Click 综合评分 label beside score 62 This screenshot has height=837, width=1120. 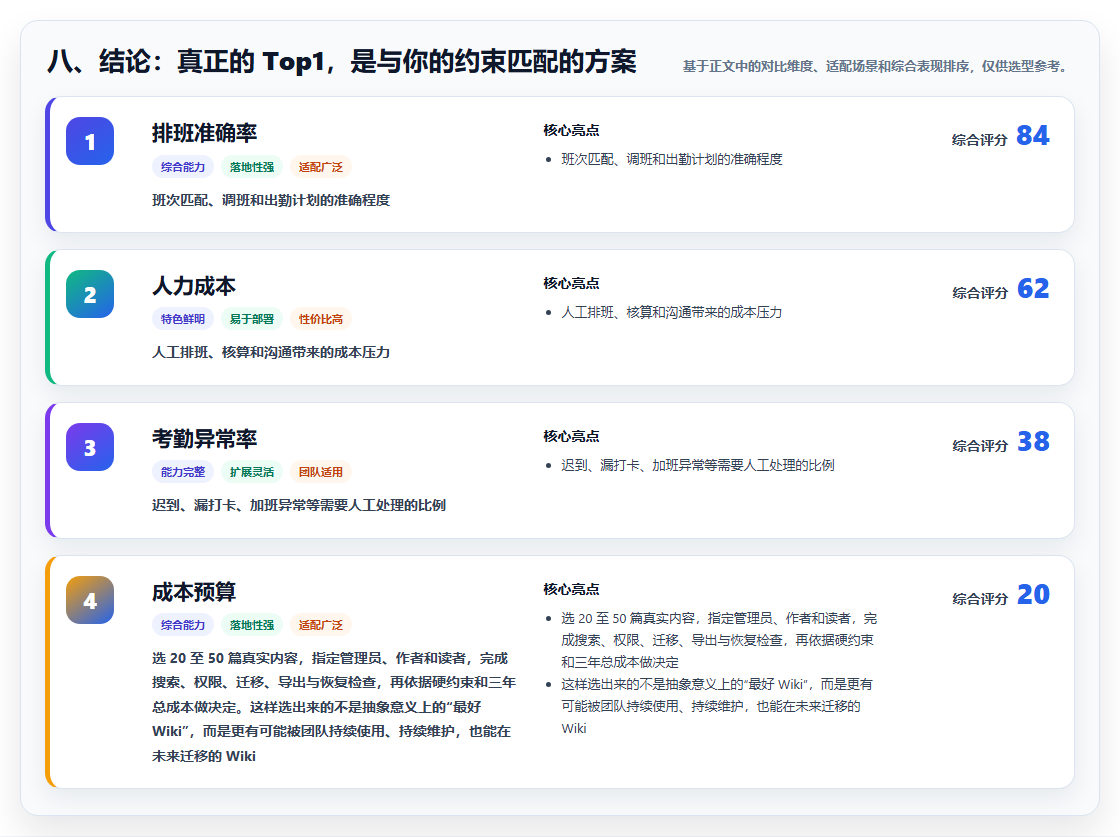coord(979,293)
